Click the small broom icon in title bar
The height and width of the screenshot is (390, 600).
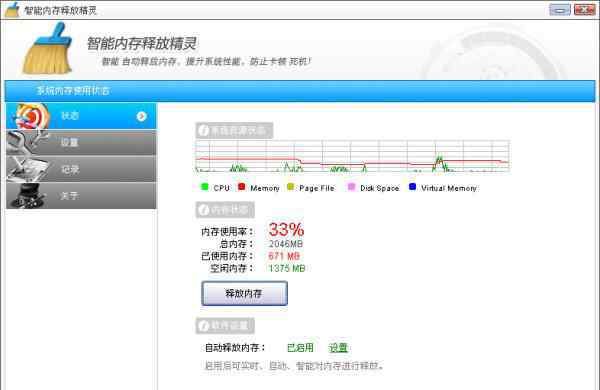point(12,10)
